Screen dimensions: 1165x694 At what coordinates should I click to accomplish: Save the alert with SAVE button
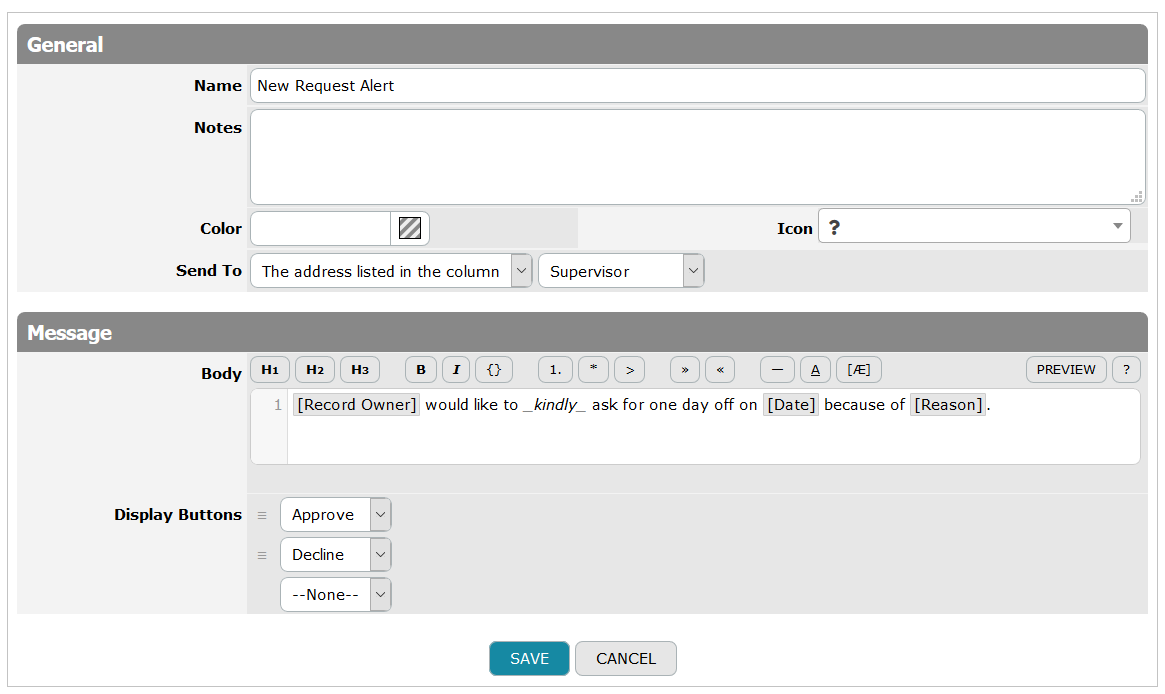529,659
